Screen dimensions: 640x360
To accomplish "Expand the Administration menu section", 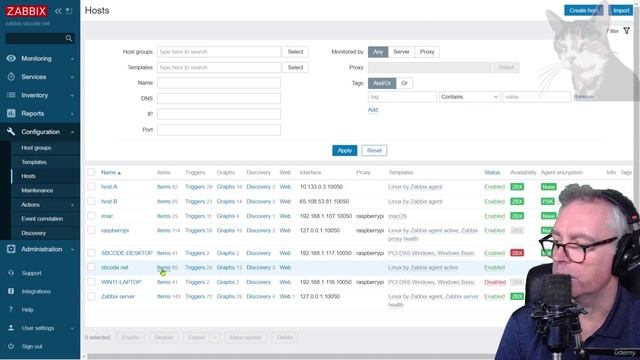I will (72, 249).
